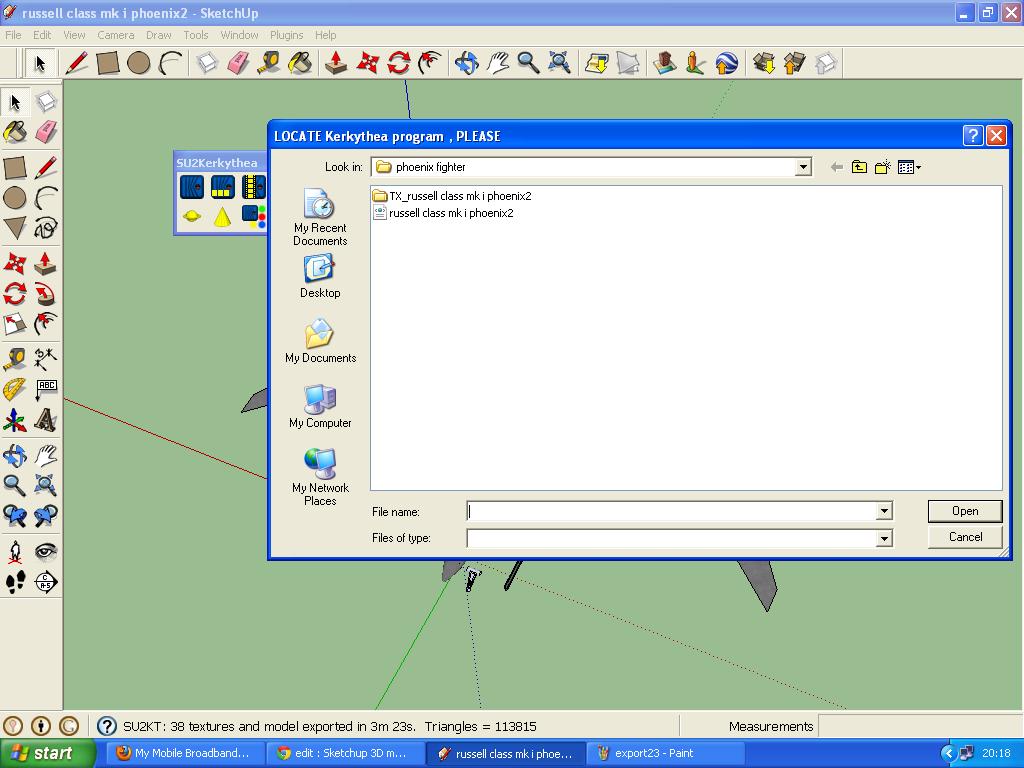
Task: Select the Section Plane tool
Action: 46,582
